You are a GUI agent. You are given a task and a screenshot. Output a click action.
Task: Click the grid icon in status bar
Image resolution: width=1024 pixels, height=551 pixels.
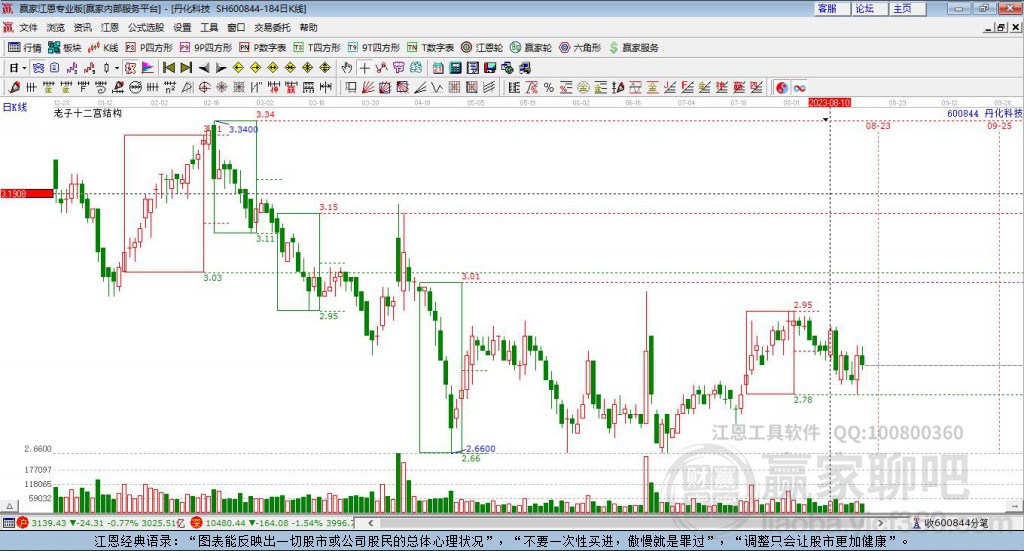click(x=8, y=523)
